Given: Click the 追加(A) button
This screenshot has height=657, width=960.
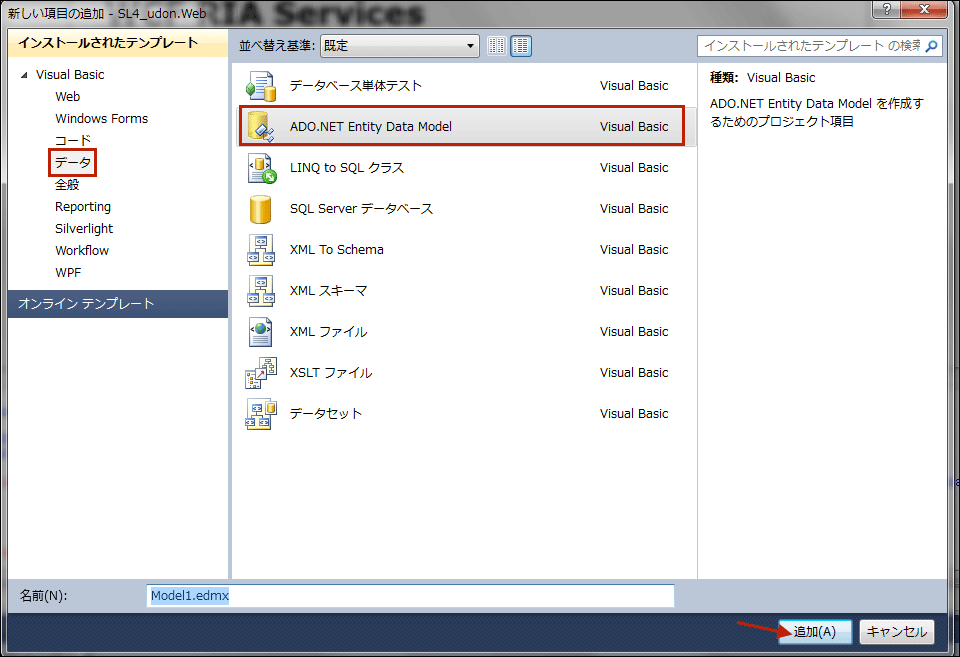Looking at the screenshot, I should click(815, 632).
